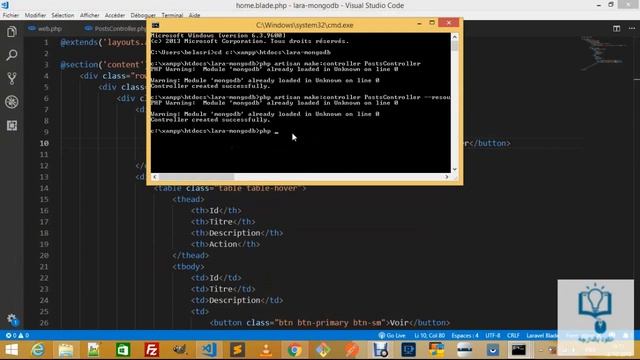640x360 pixels.
Task: Click the Id header text on line 16
Action: pos(214,211)
